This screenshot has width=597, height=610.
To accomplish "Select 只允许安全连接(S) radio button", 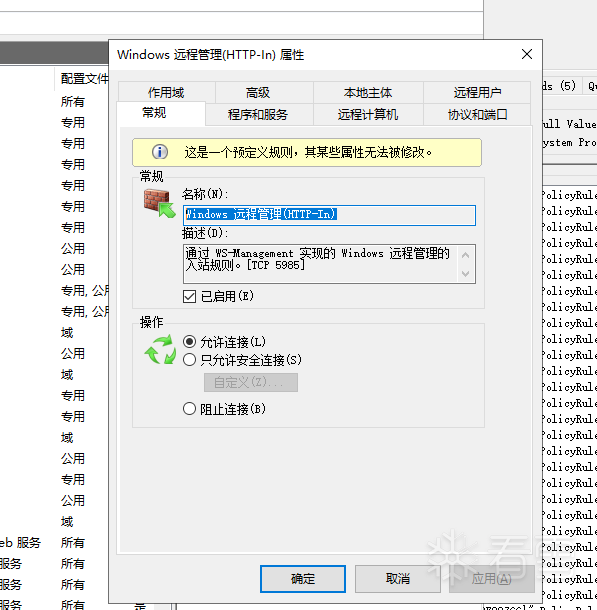I will [189, 359].
